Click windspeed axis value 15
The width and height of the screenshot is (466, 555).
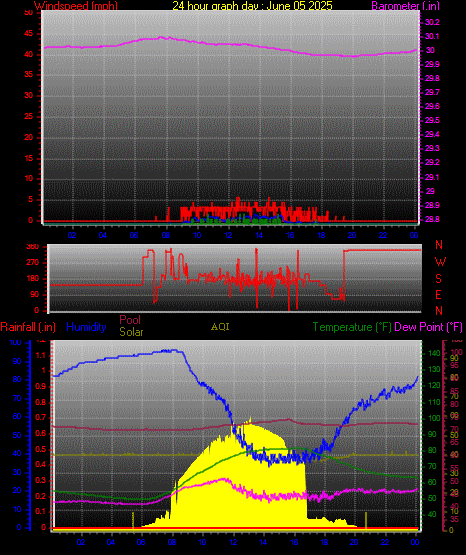click(28, 159)
